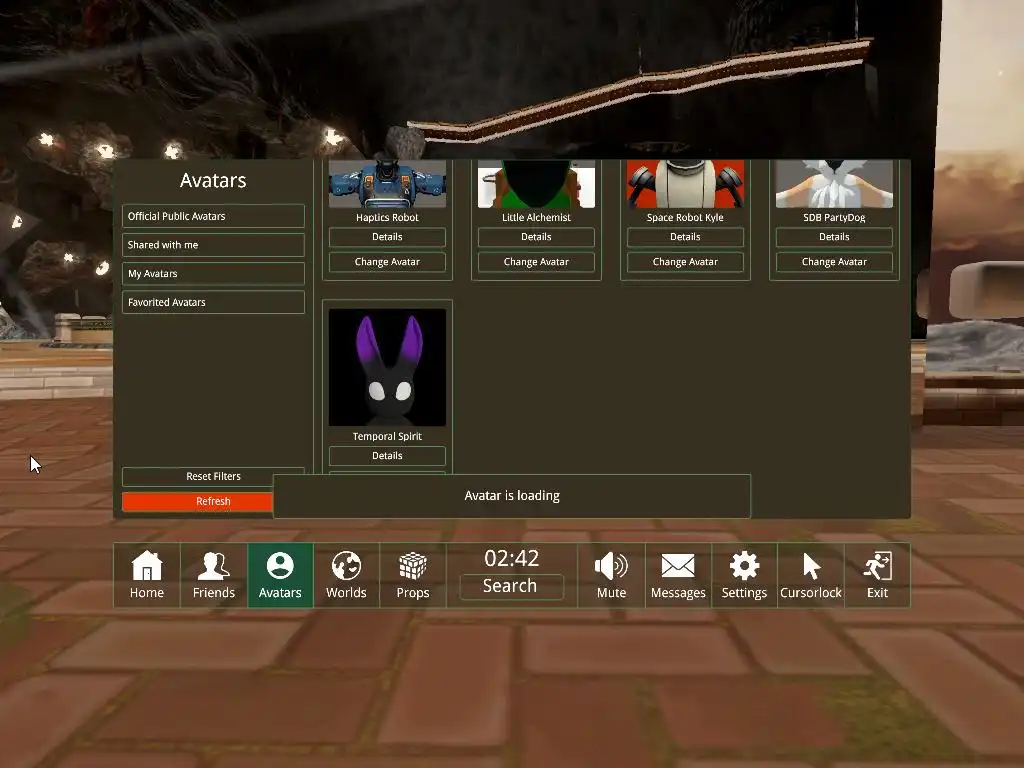Click the 'Avatars' panel heading

[x=213, y=180]
